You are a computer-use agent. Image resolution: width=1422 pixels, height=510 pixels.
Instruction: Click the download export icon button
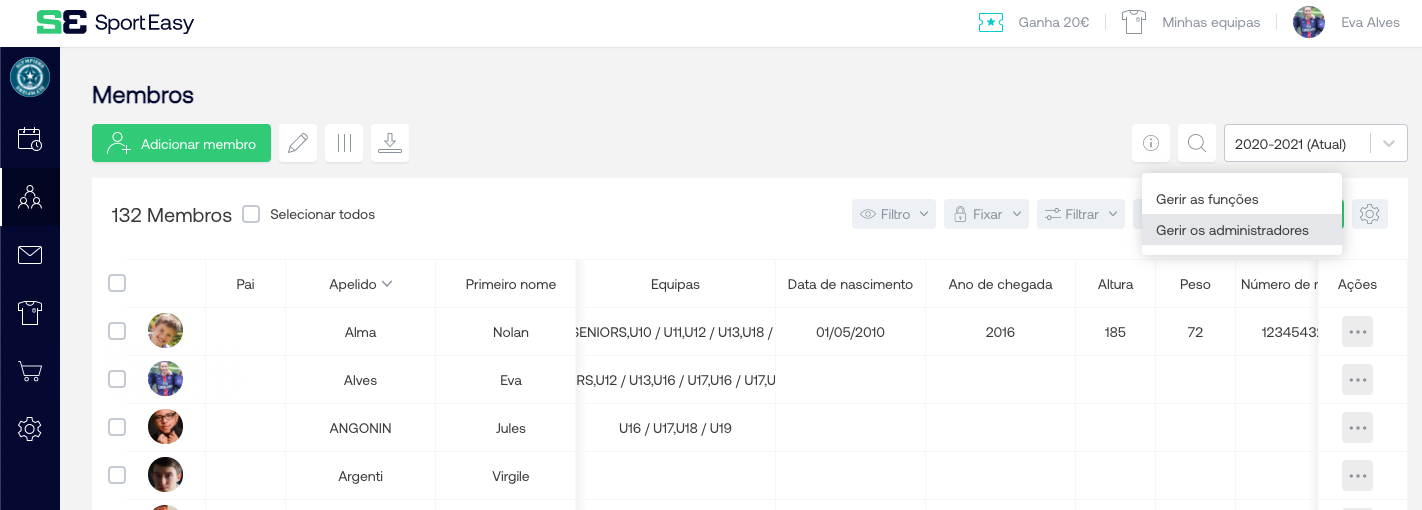click(390, 144)
